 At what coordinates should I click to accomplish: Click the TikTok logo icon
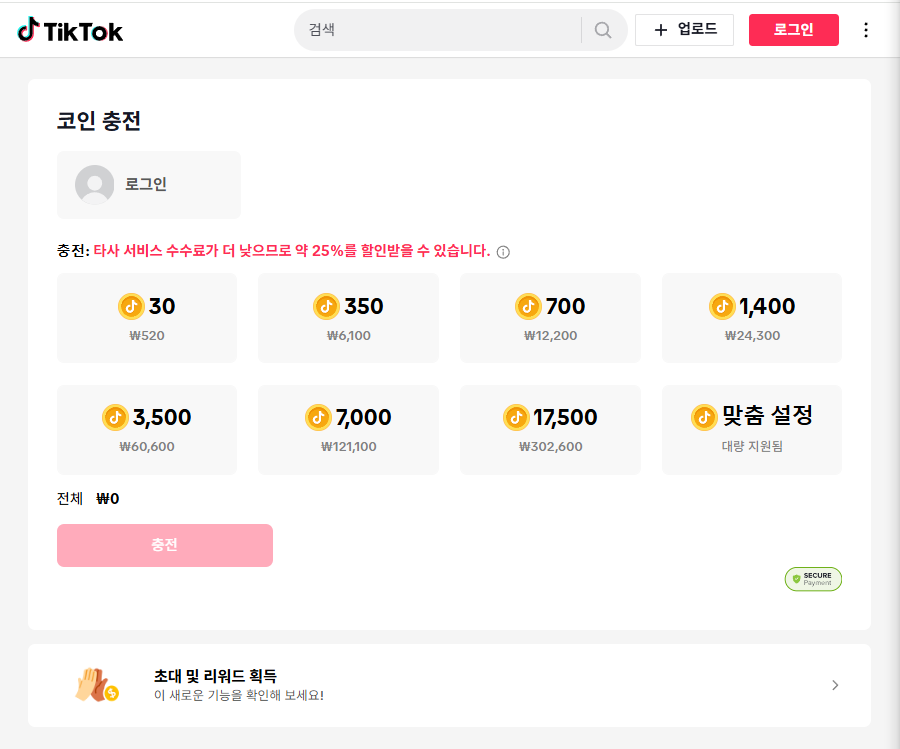28,30
